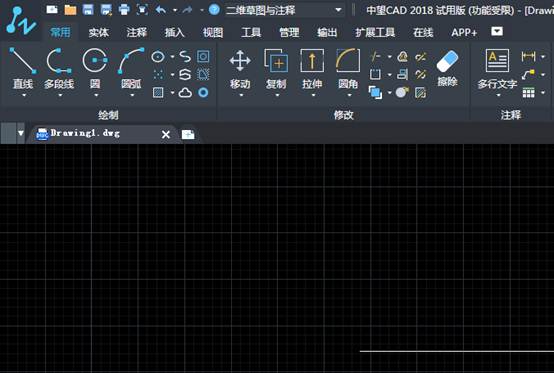Image resolution: width=554 pixels, height=373 pixels.
Task: Select the Donut ring icon
Action: point(203,93)
